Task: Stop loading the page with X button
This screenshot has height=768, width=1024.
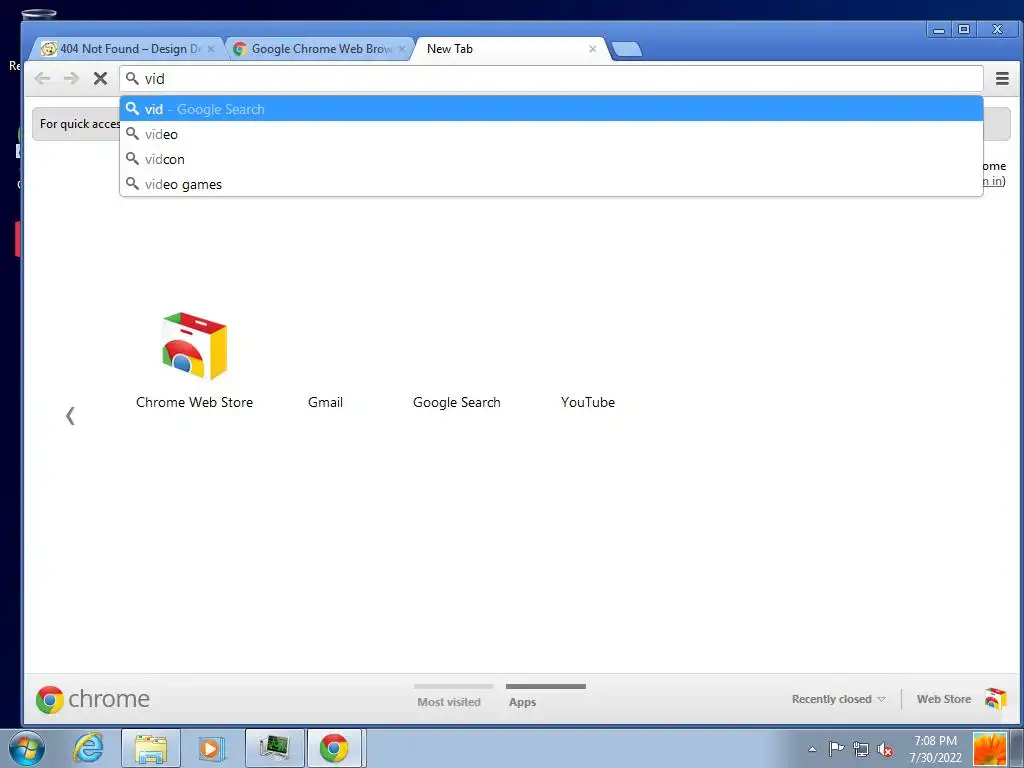Action: (x=100, y=78)
